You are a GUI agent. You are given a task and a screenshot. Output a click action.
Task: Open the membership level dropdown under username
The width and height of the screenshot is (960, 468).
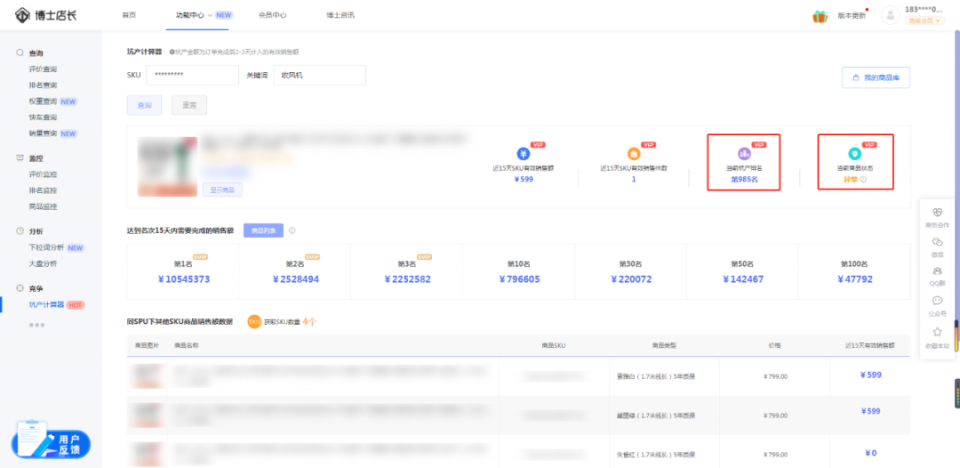(926, 21)
